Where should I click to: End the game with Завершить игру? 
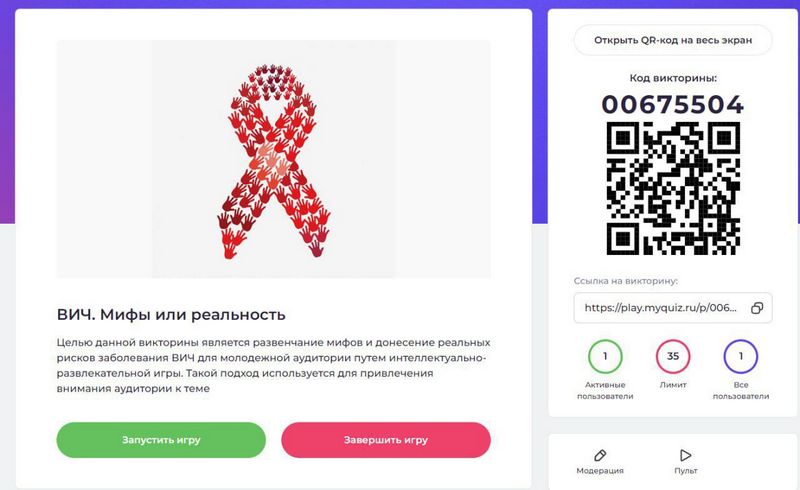pyautogui.click(x=386, y=439)
